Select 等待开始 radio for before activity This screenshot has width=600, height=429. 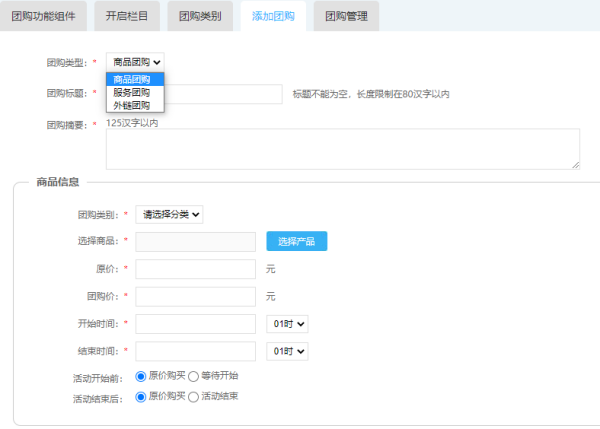pyautogui.click(x=195, y=376)
